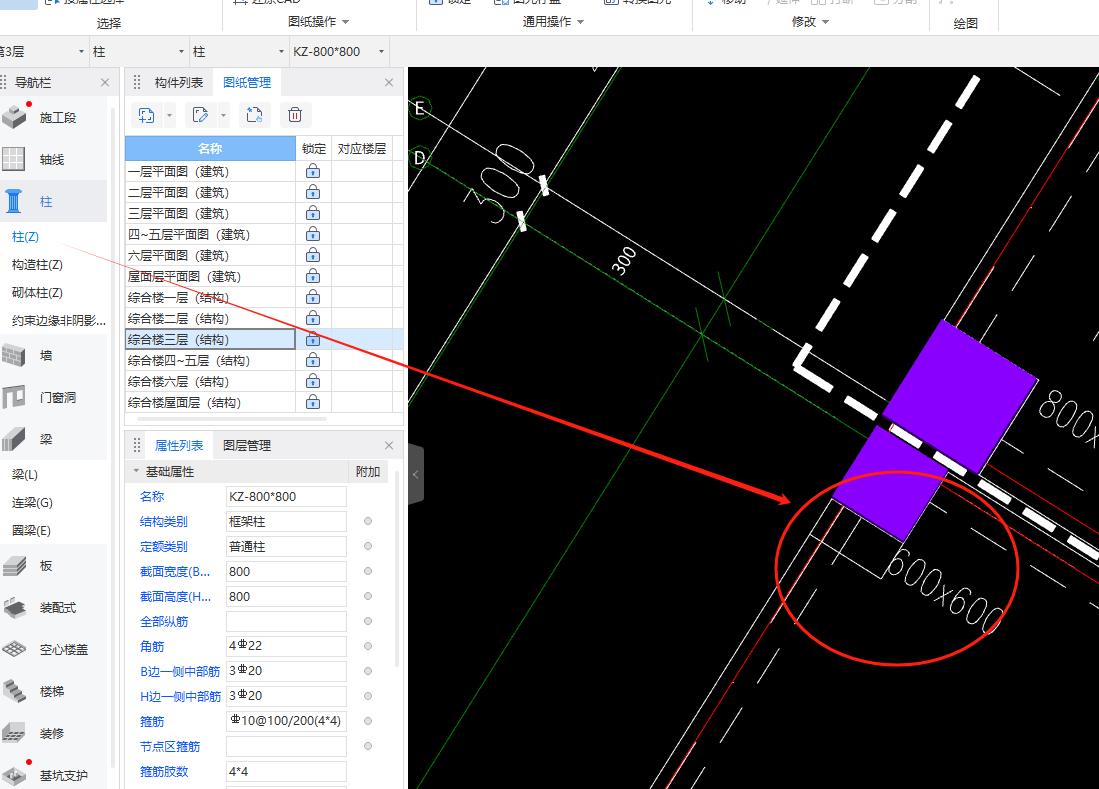Select 构造柱(Z) in navigation

[37, 265]
